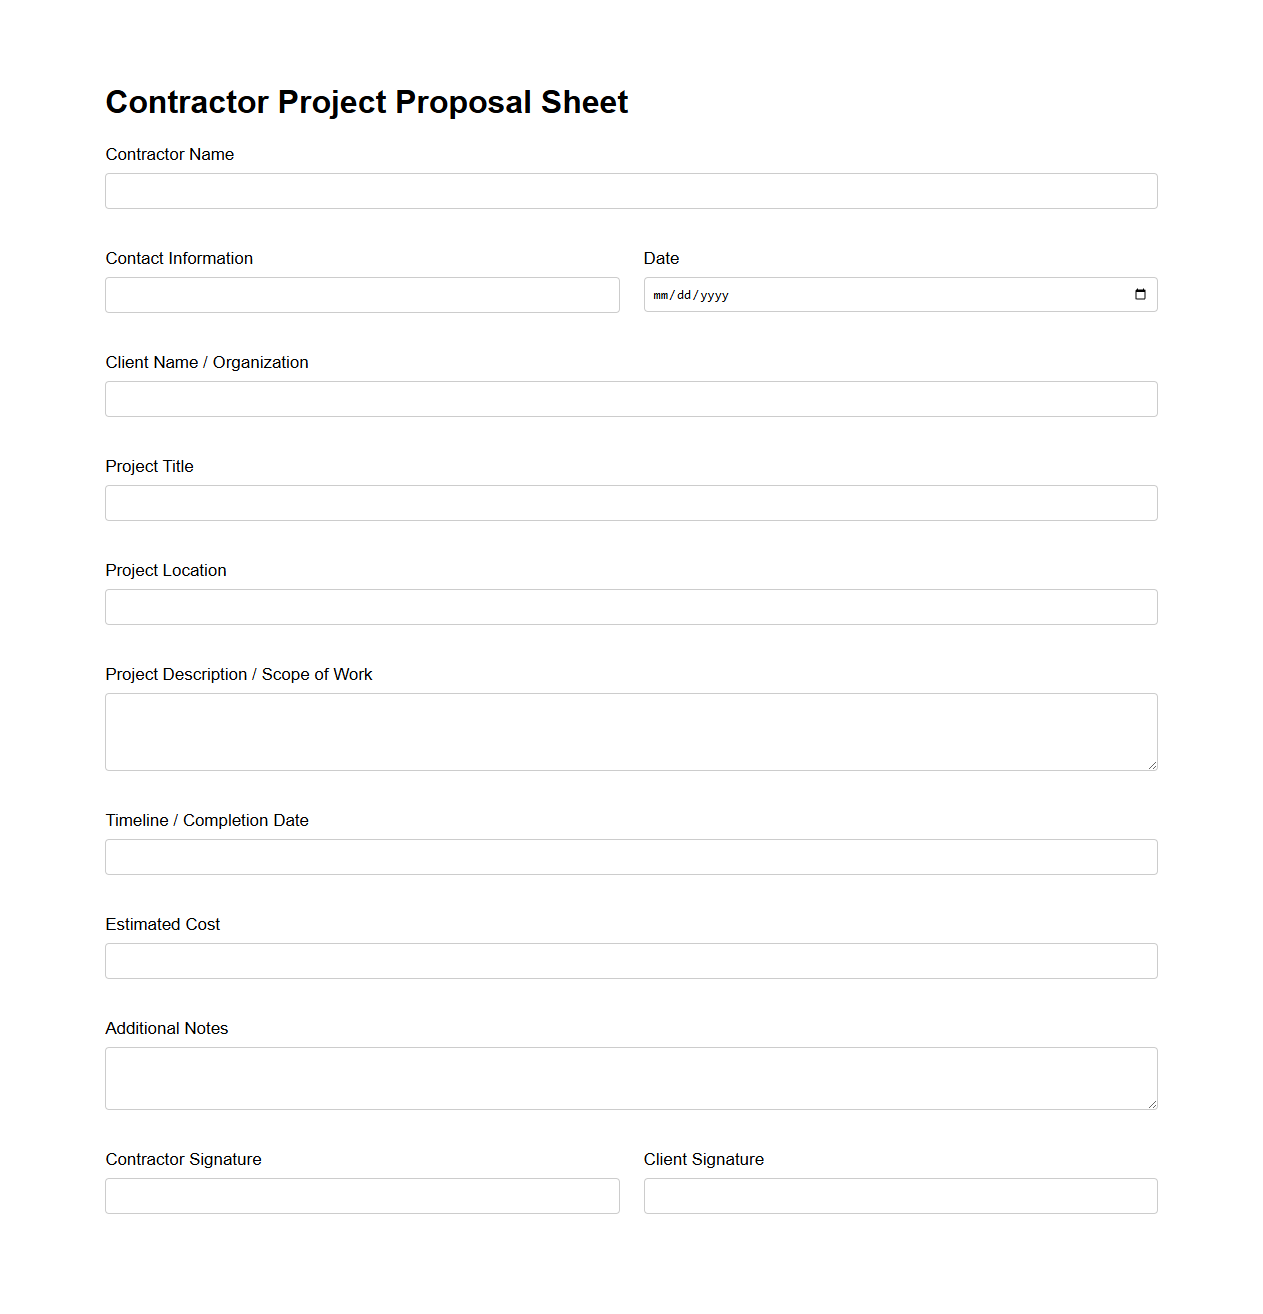Click the Estimated Cost label
The width and height of the screenshot is (1263, 1314).
click(x=162, y=924)
